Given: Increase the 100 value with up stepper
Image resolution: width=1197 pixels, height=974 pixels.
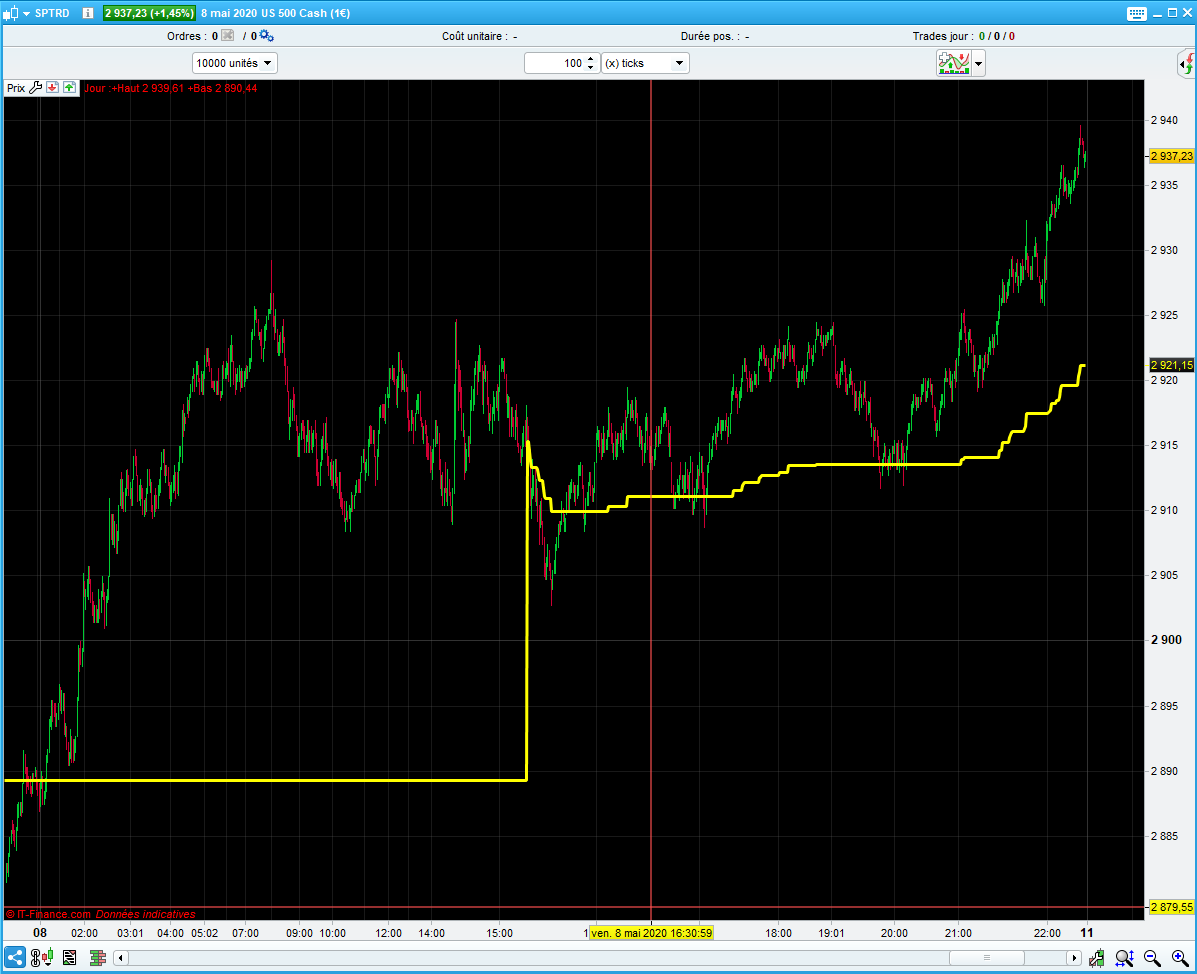Looking at the screenshot, I should pos(591,59).
